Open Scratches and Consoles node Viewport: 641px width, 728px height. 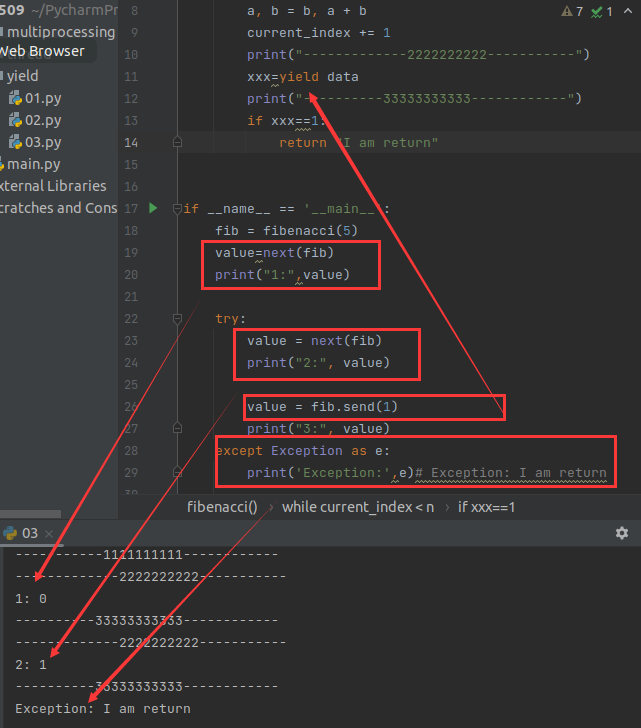click(58, 208)
